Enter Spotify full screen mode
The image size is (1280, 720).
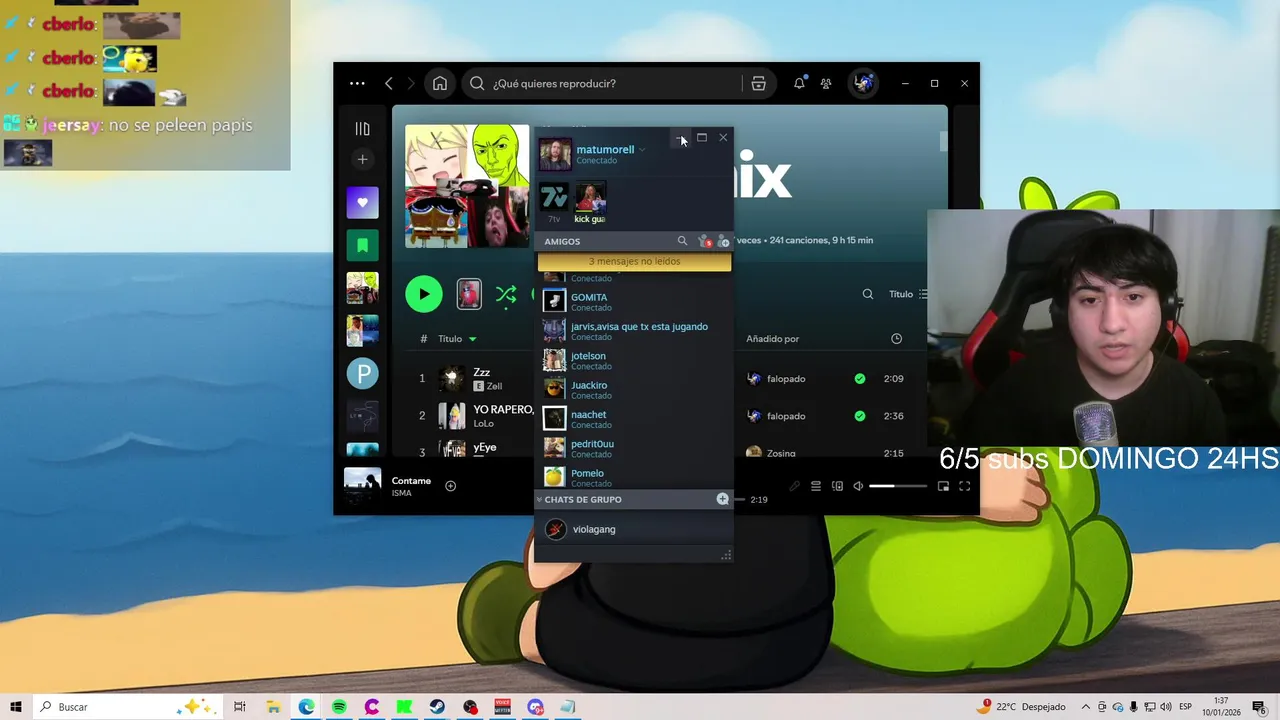[x=965, y=486]
